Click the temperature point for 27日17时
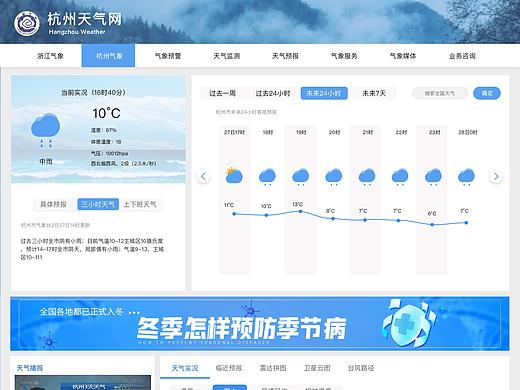 pos(234,214)
